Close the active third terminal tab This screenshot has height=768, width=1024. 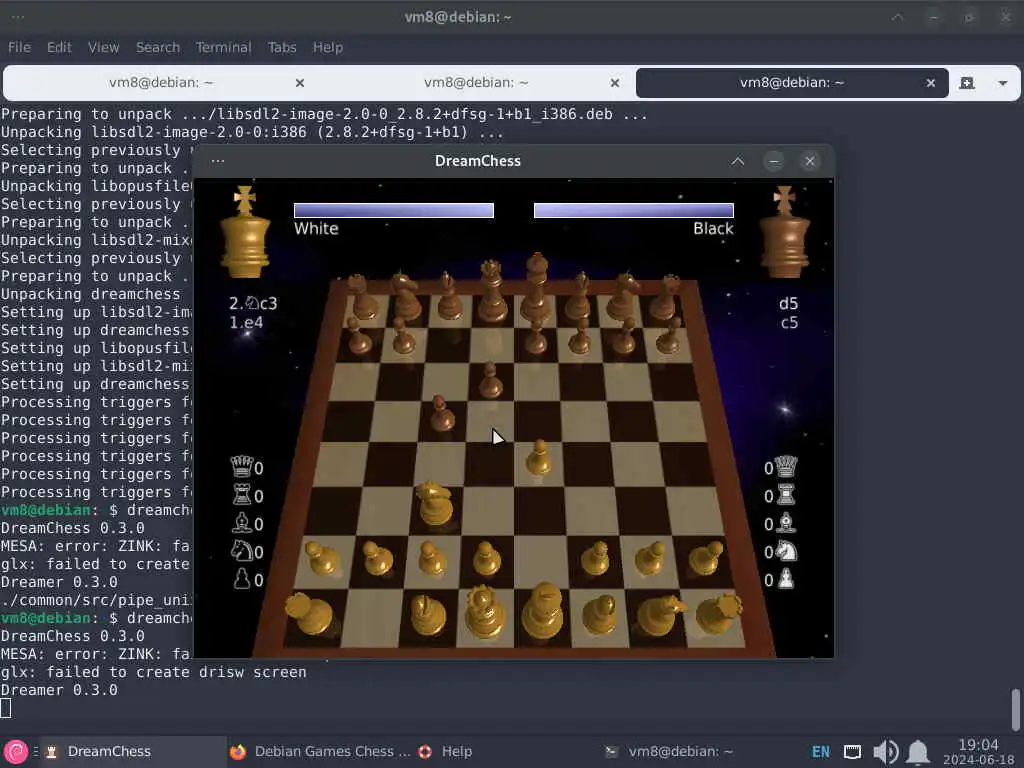[x=931, y=83]
